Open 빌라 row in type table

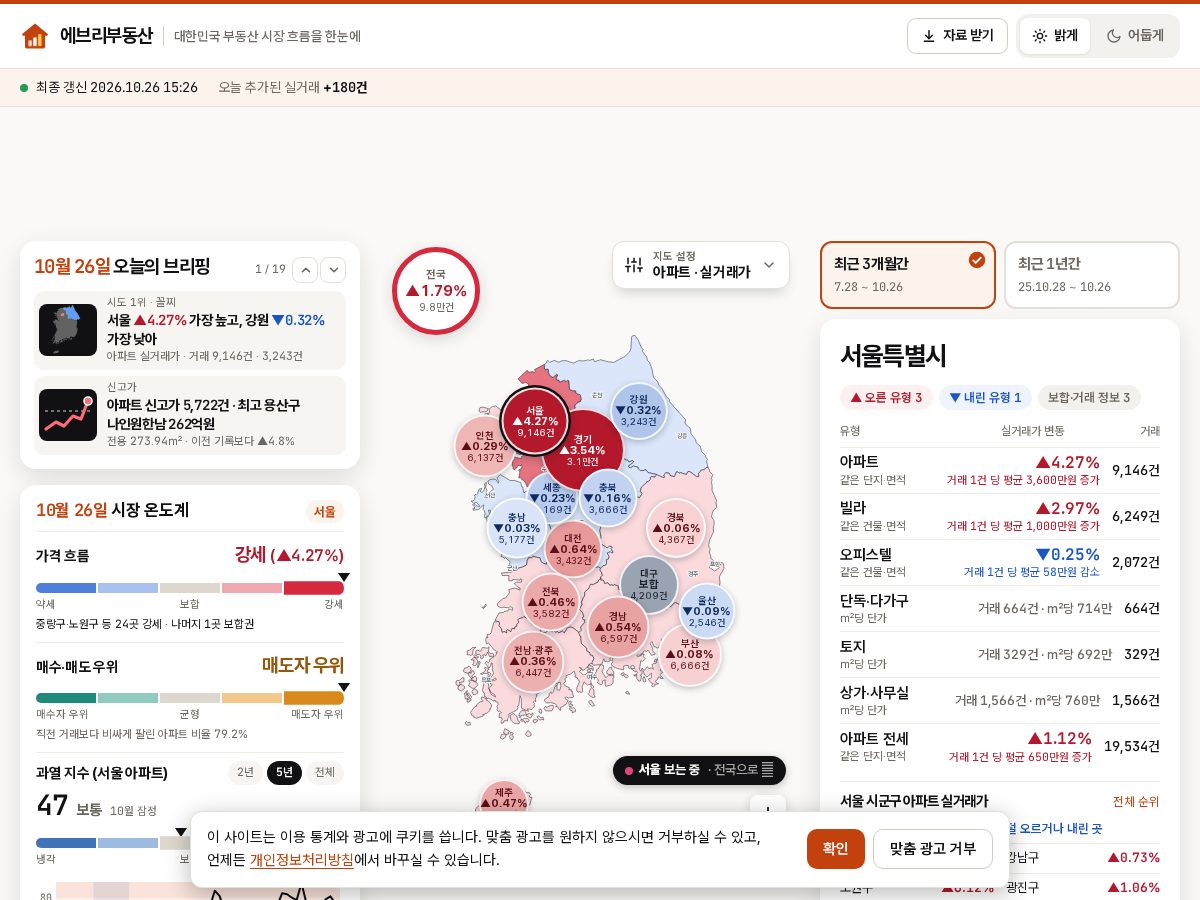click(1000, 516)
